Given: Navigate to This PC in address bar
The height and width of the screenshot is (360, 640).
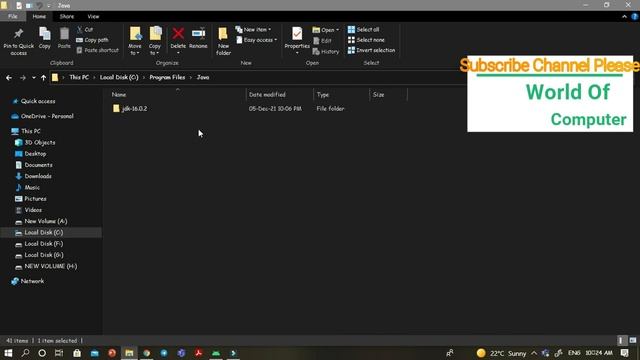Looking at the screenshot, I should 79,77.
